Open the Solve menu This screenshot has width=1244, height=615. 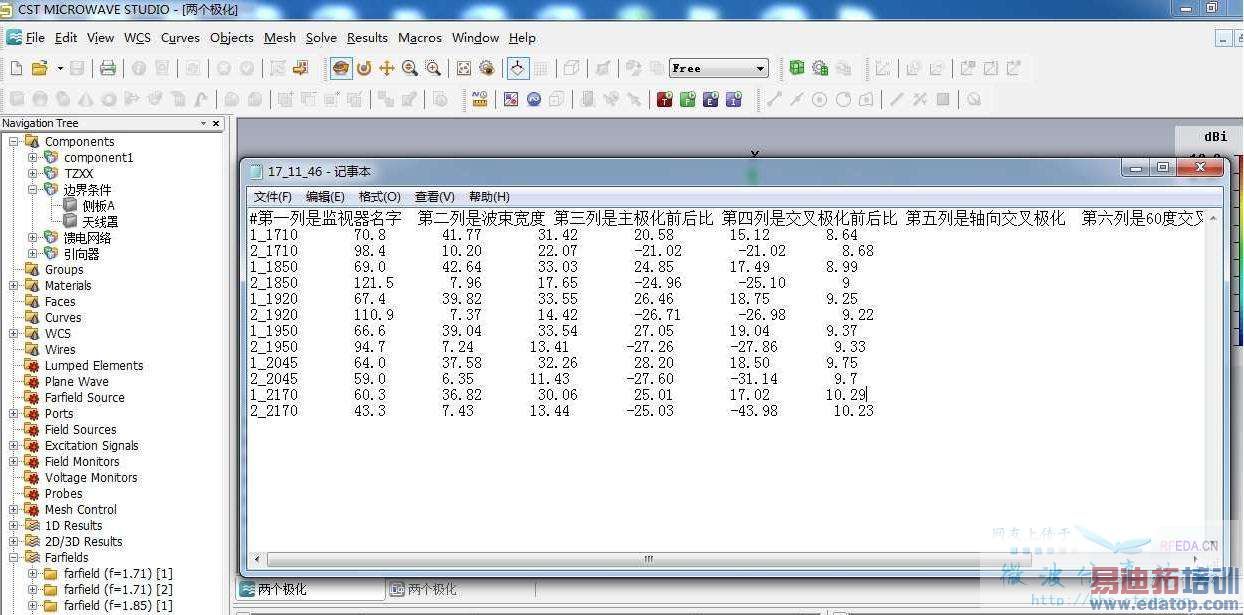coord(321,38)
